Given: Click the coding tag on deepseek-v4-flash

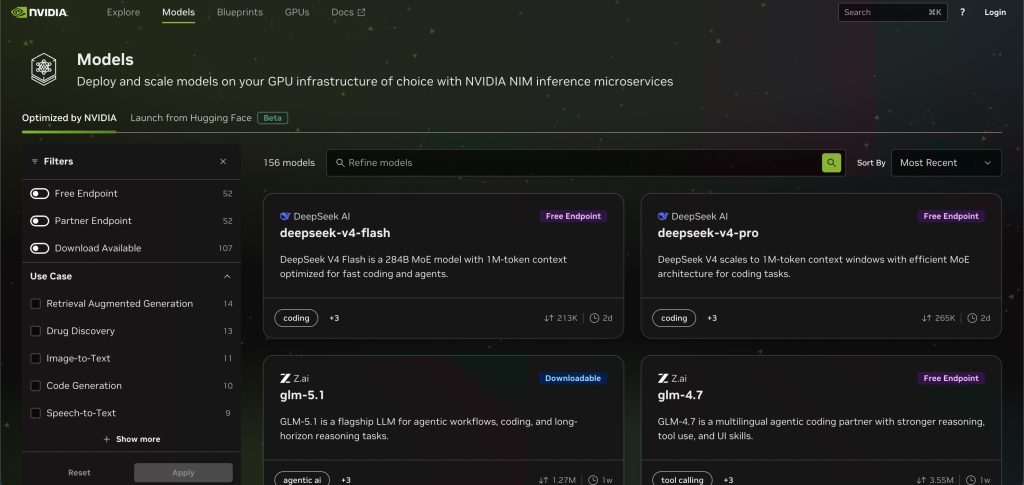Looking at the screenshot, I should point(296,318).
